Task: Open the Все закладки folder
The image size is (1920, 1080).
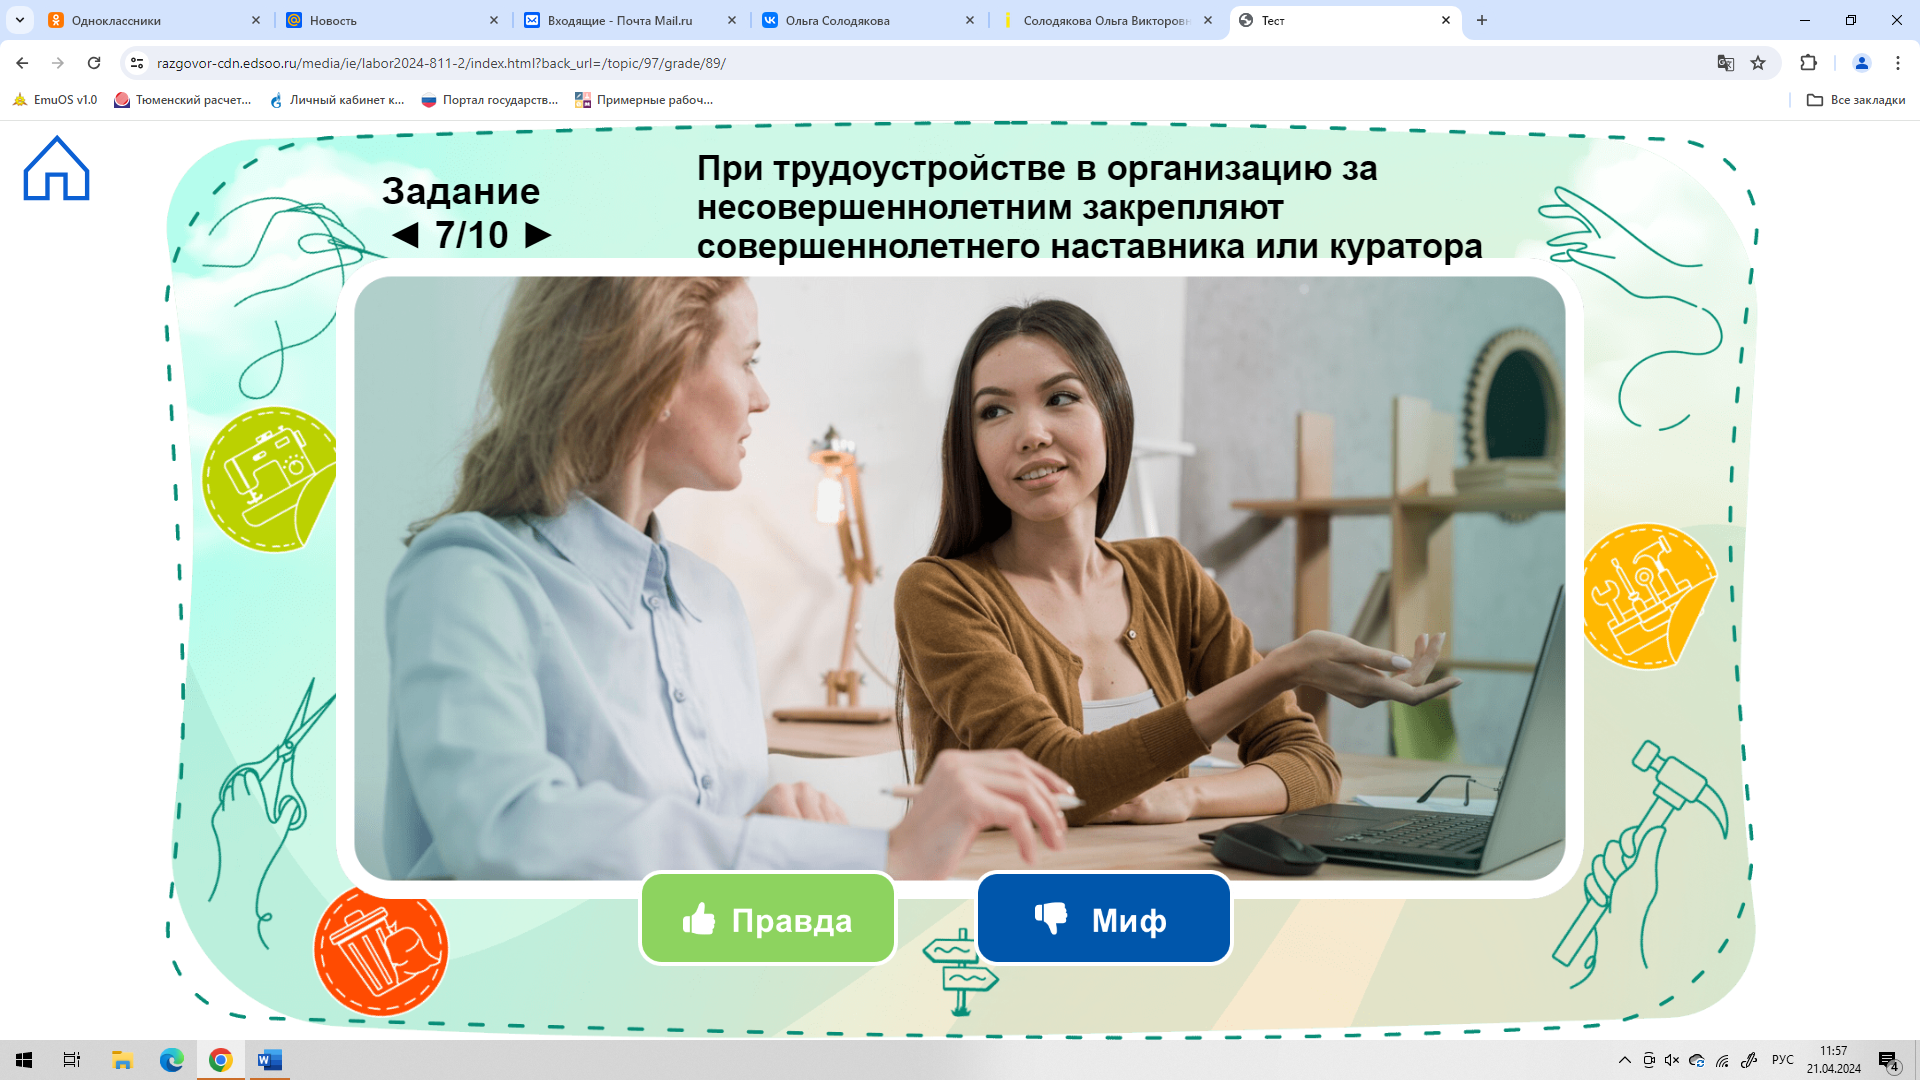Action: tap(1856, 100)
